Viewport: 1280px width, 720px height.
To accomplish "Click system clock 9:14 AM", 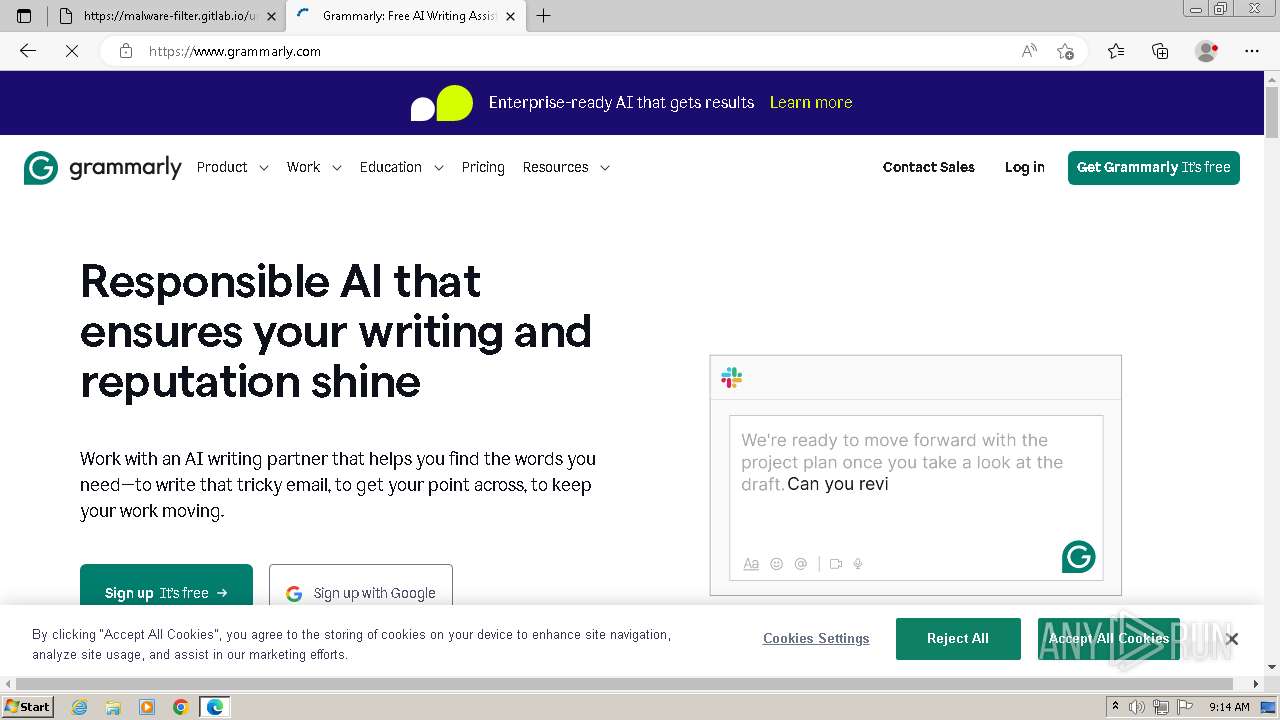I will [1229, 707].
